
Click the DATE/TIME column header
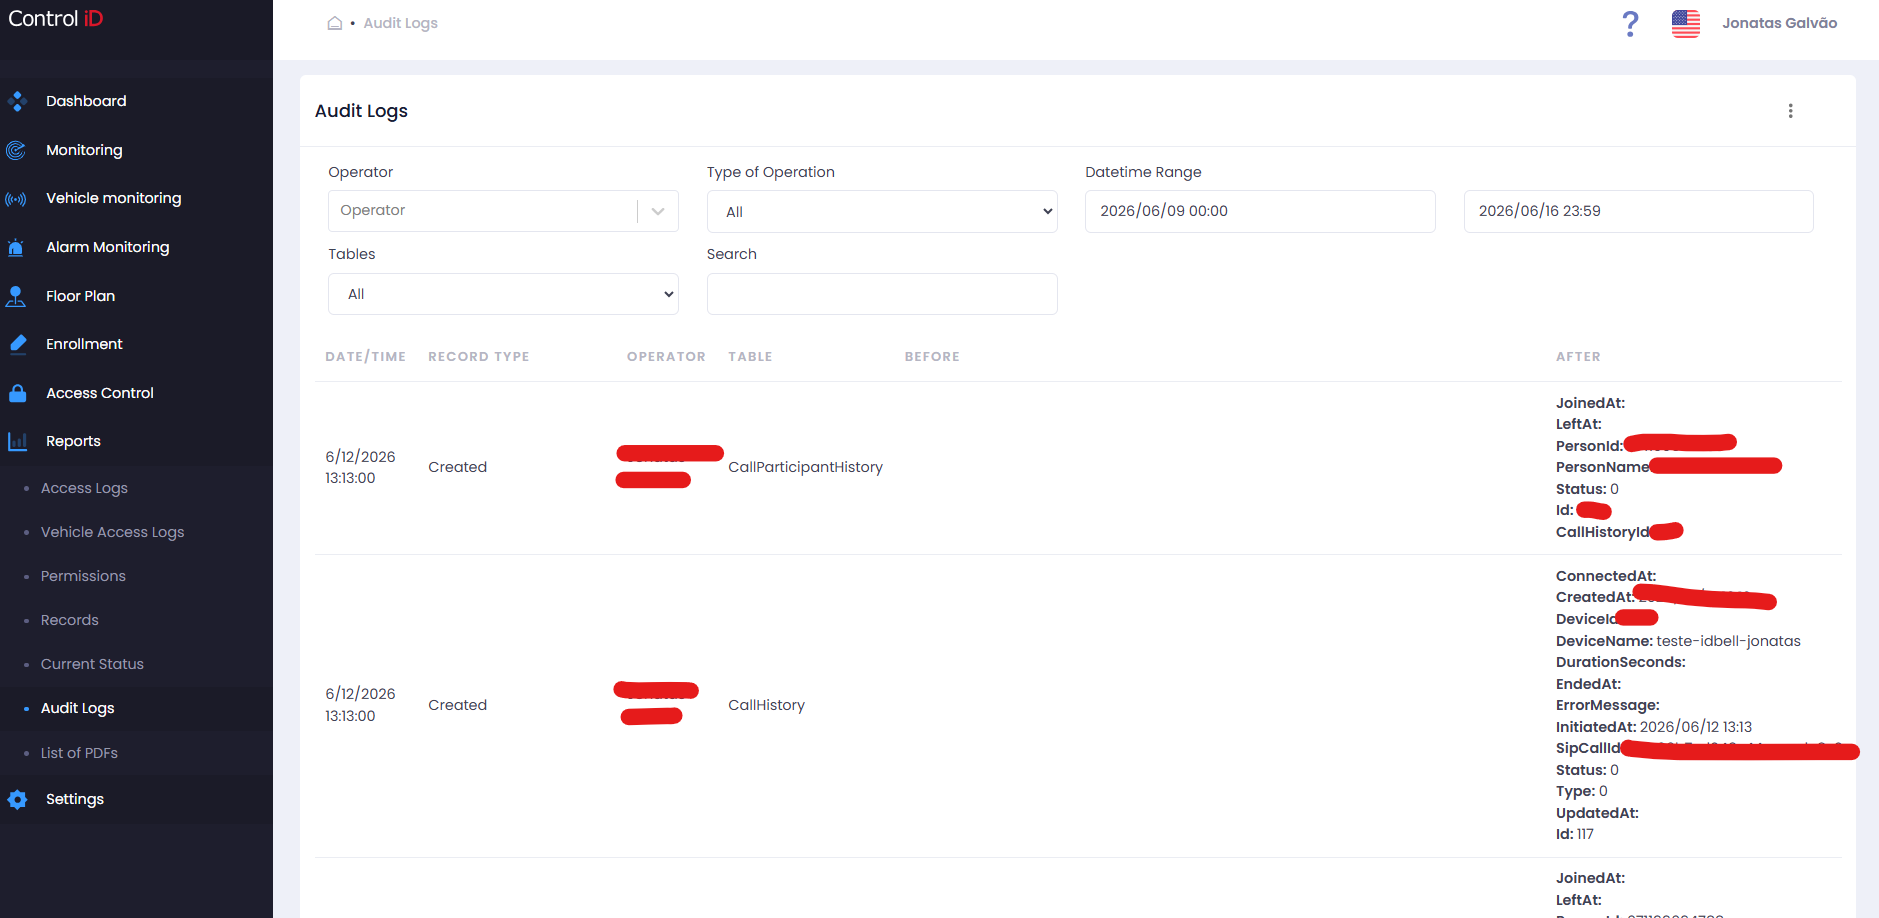pyautogui.click(x=365, y=357)
